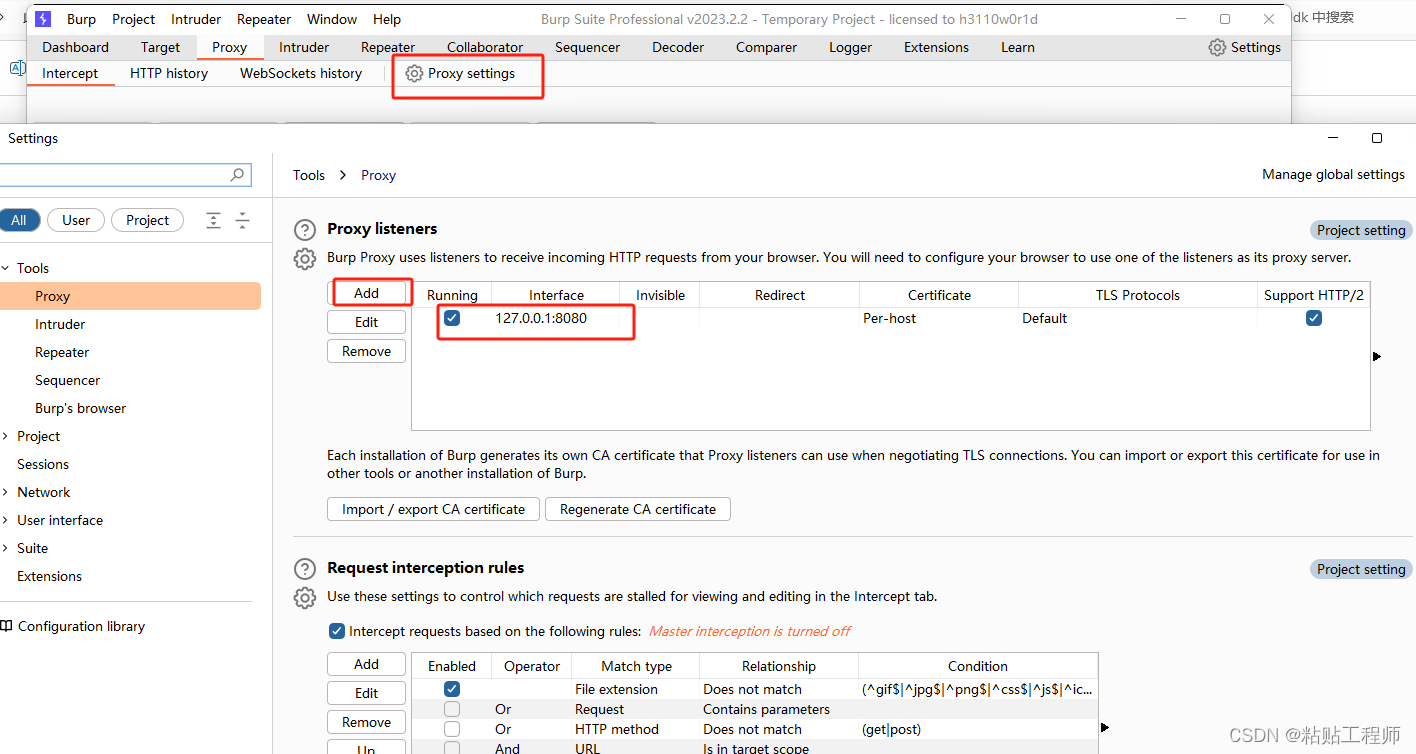
Task: Click gear icon under Request interception rules help
Action: coord(305,598)
